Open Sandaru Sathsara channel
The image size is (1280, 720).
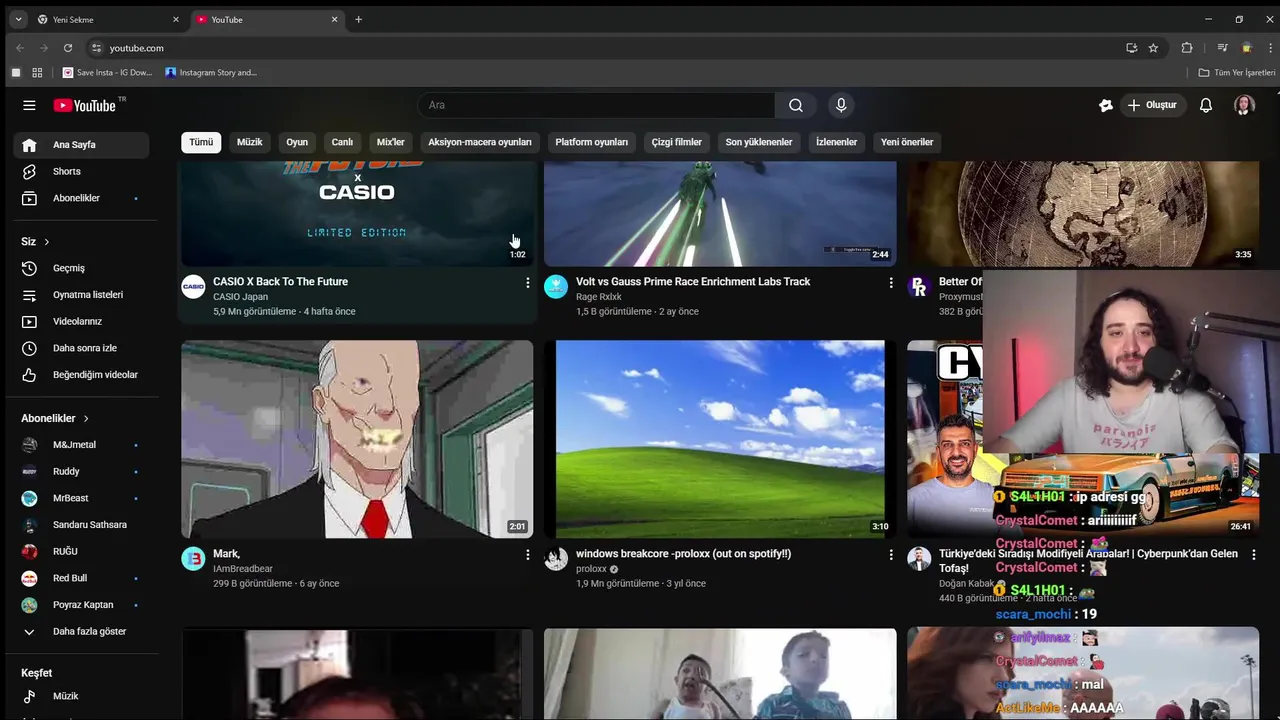click(82, 525)
